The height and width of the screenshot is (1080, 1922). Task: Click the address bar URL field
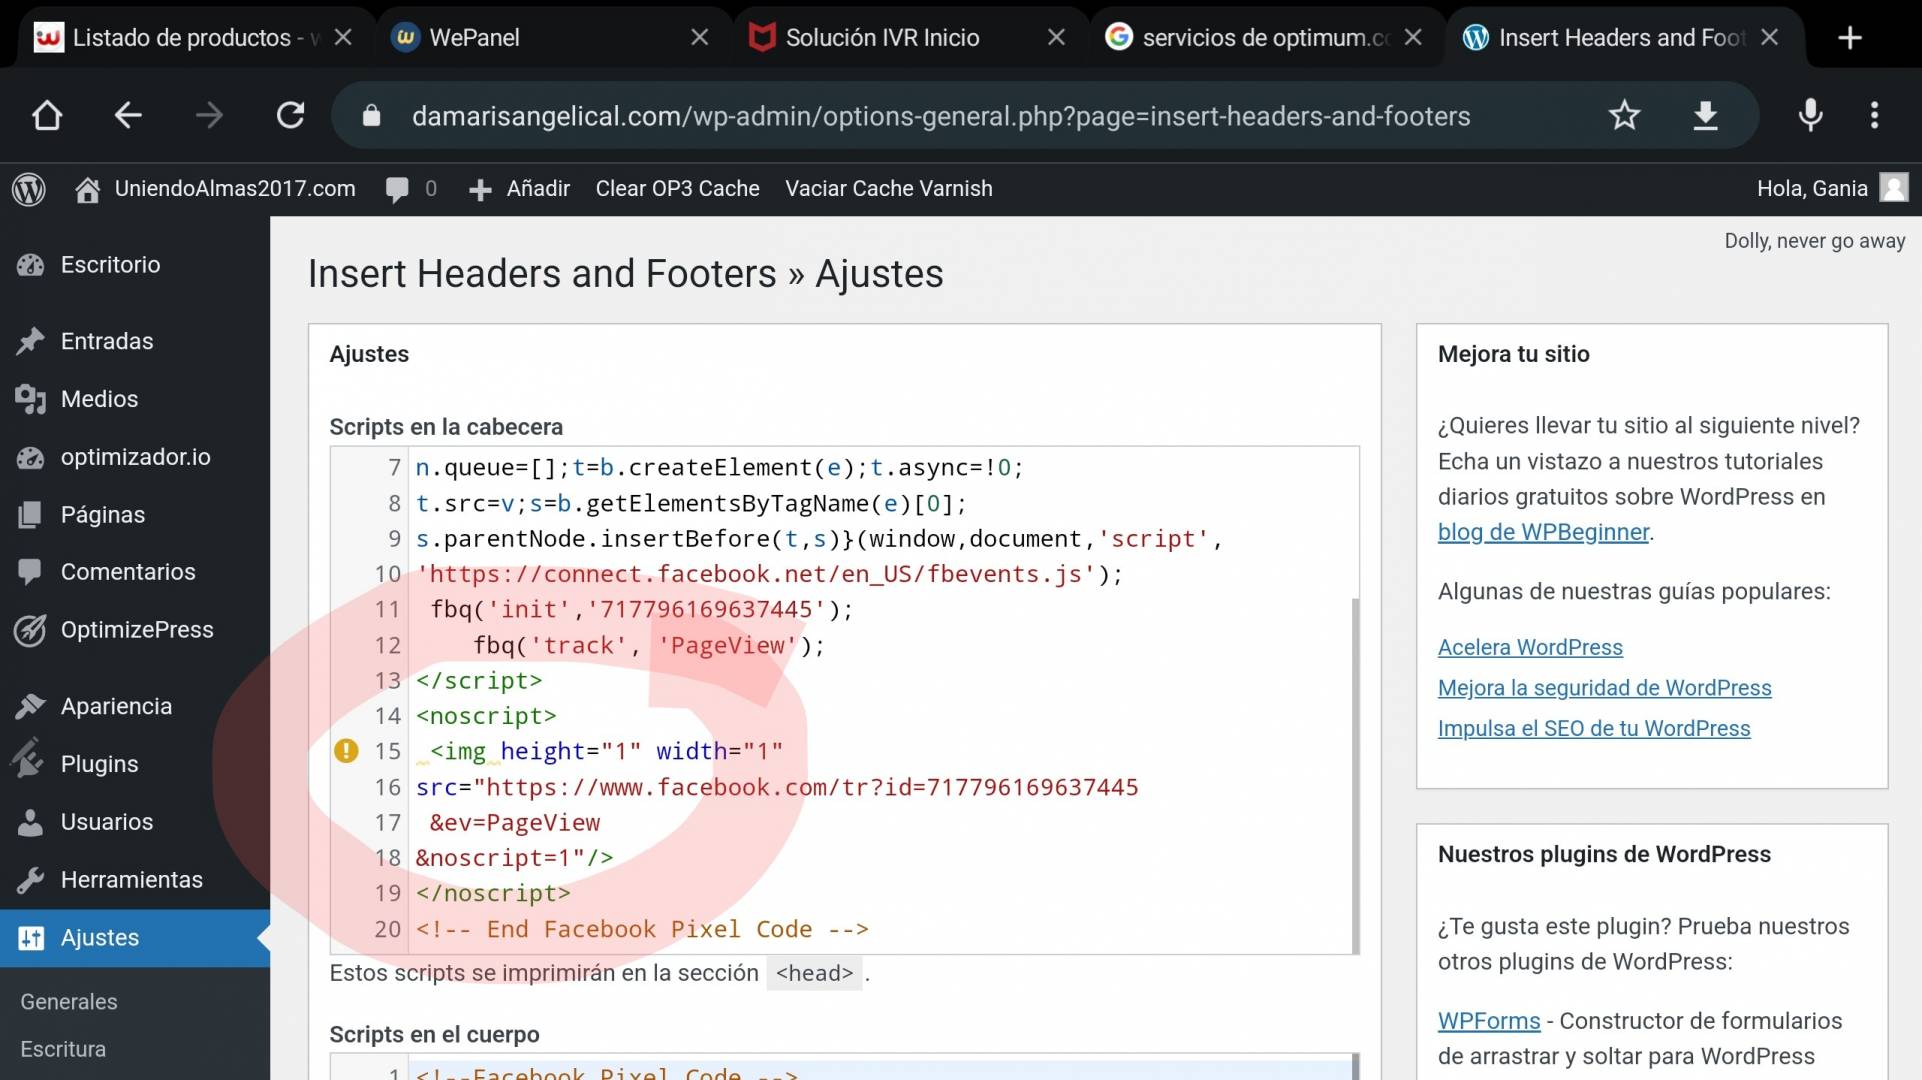[x=940, y=116]
